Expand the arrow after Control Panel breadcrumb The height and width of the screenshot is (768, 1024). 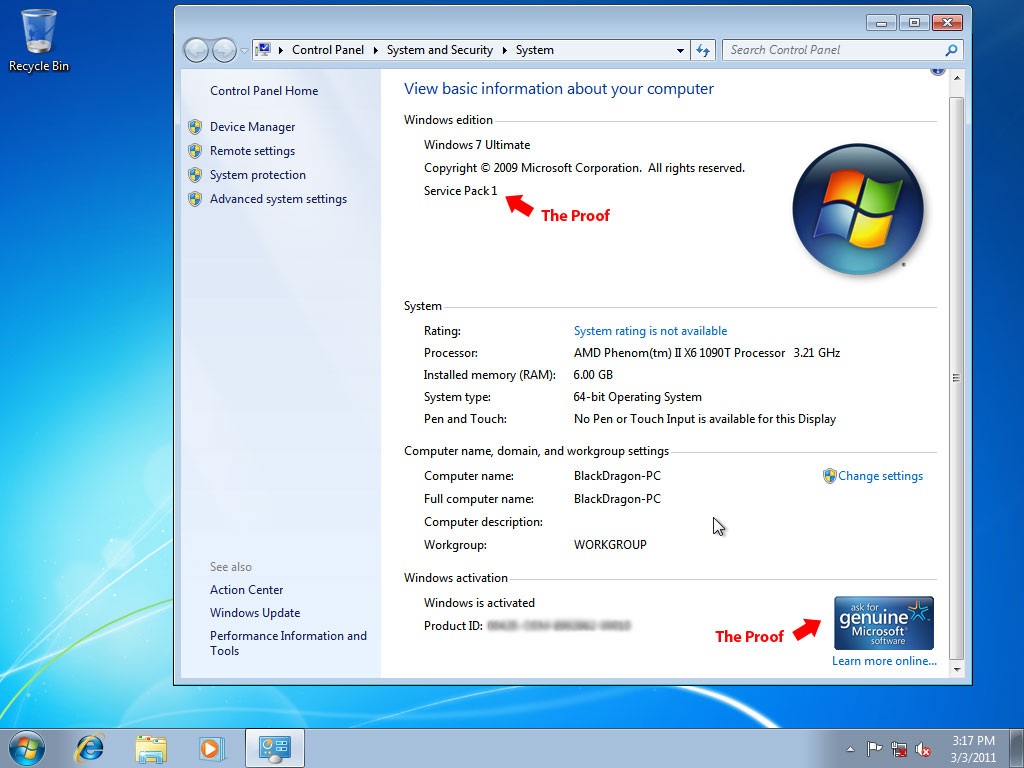click(x=376, y=50)
